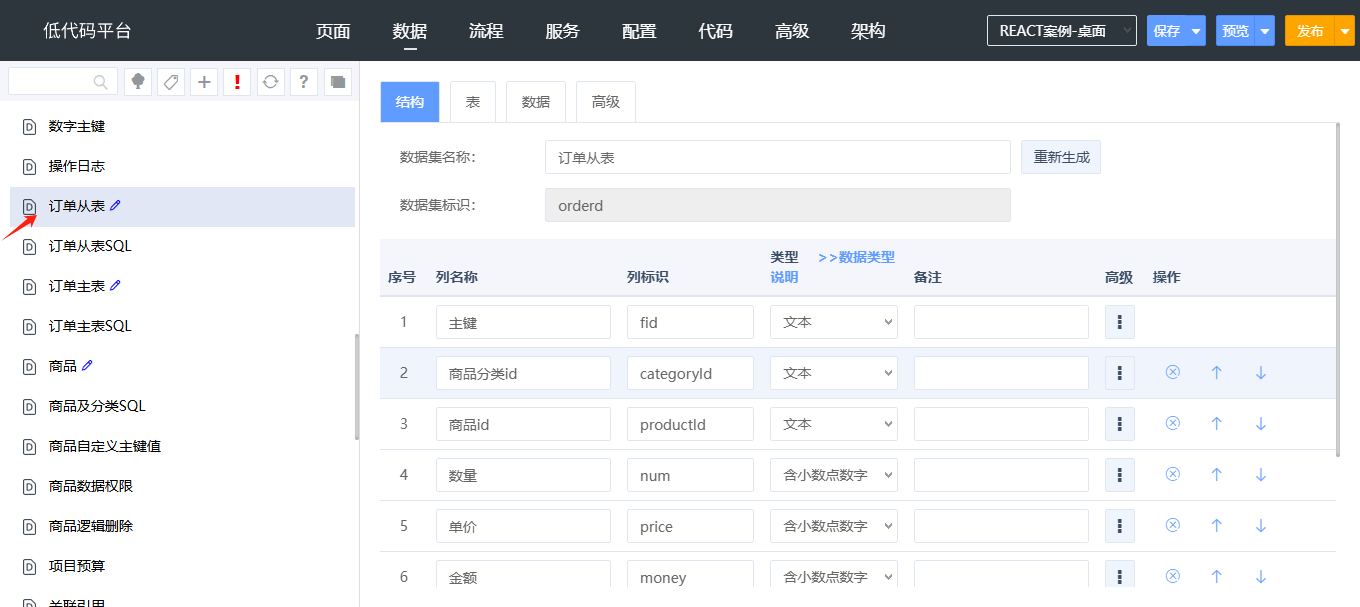
Task: Open the 代码 top menu
Action: click(715, 31)
